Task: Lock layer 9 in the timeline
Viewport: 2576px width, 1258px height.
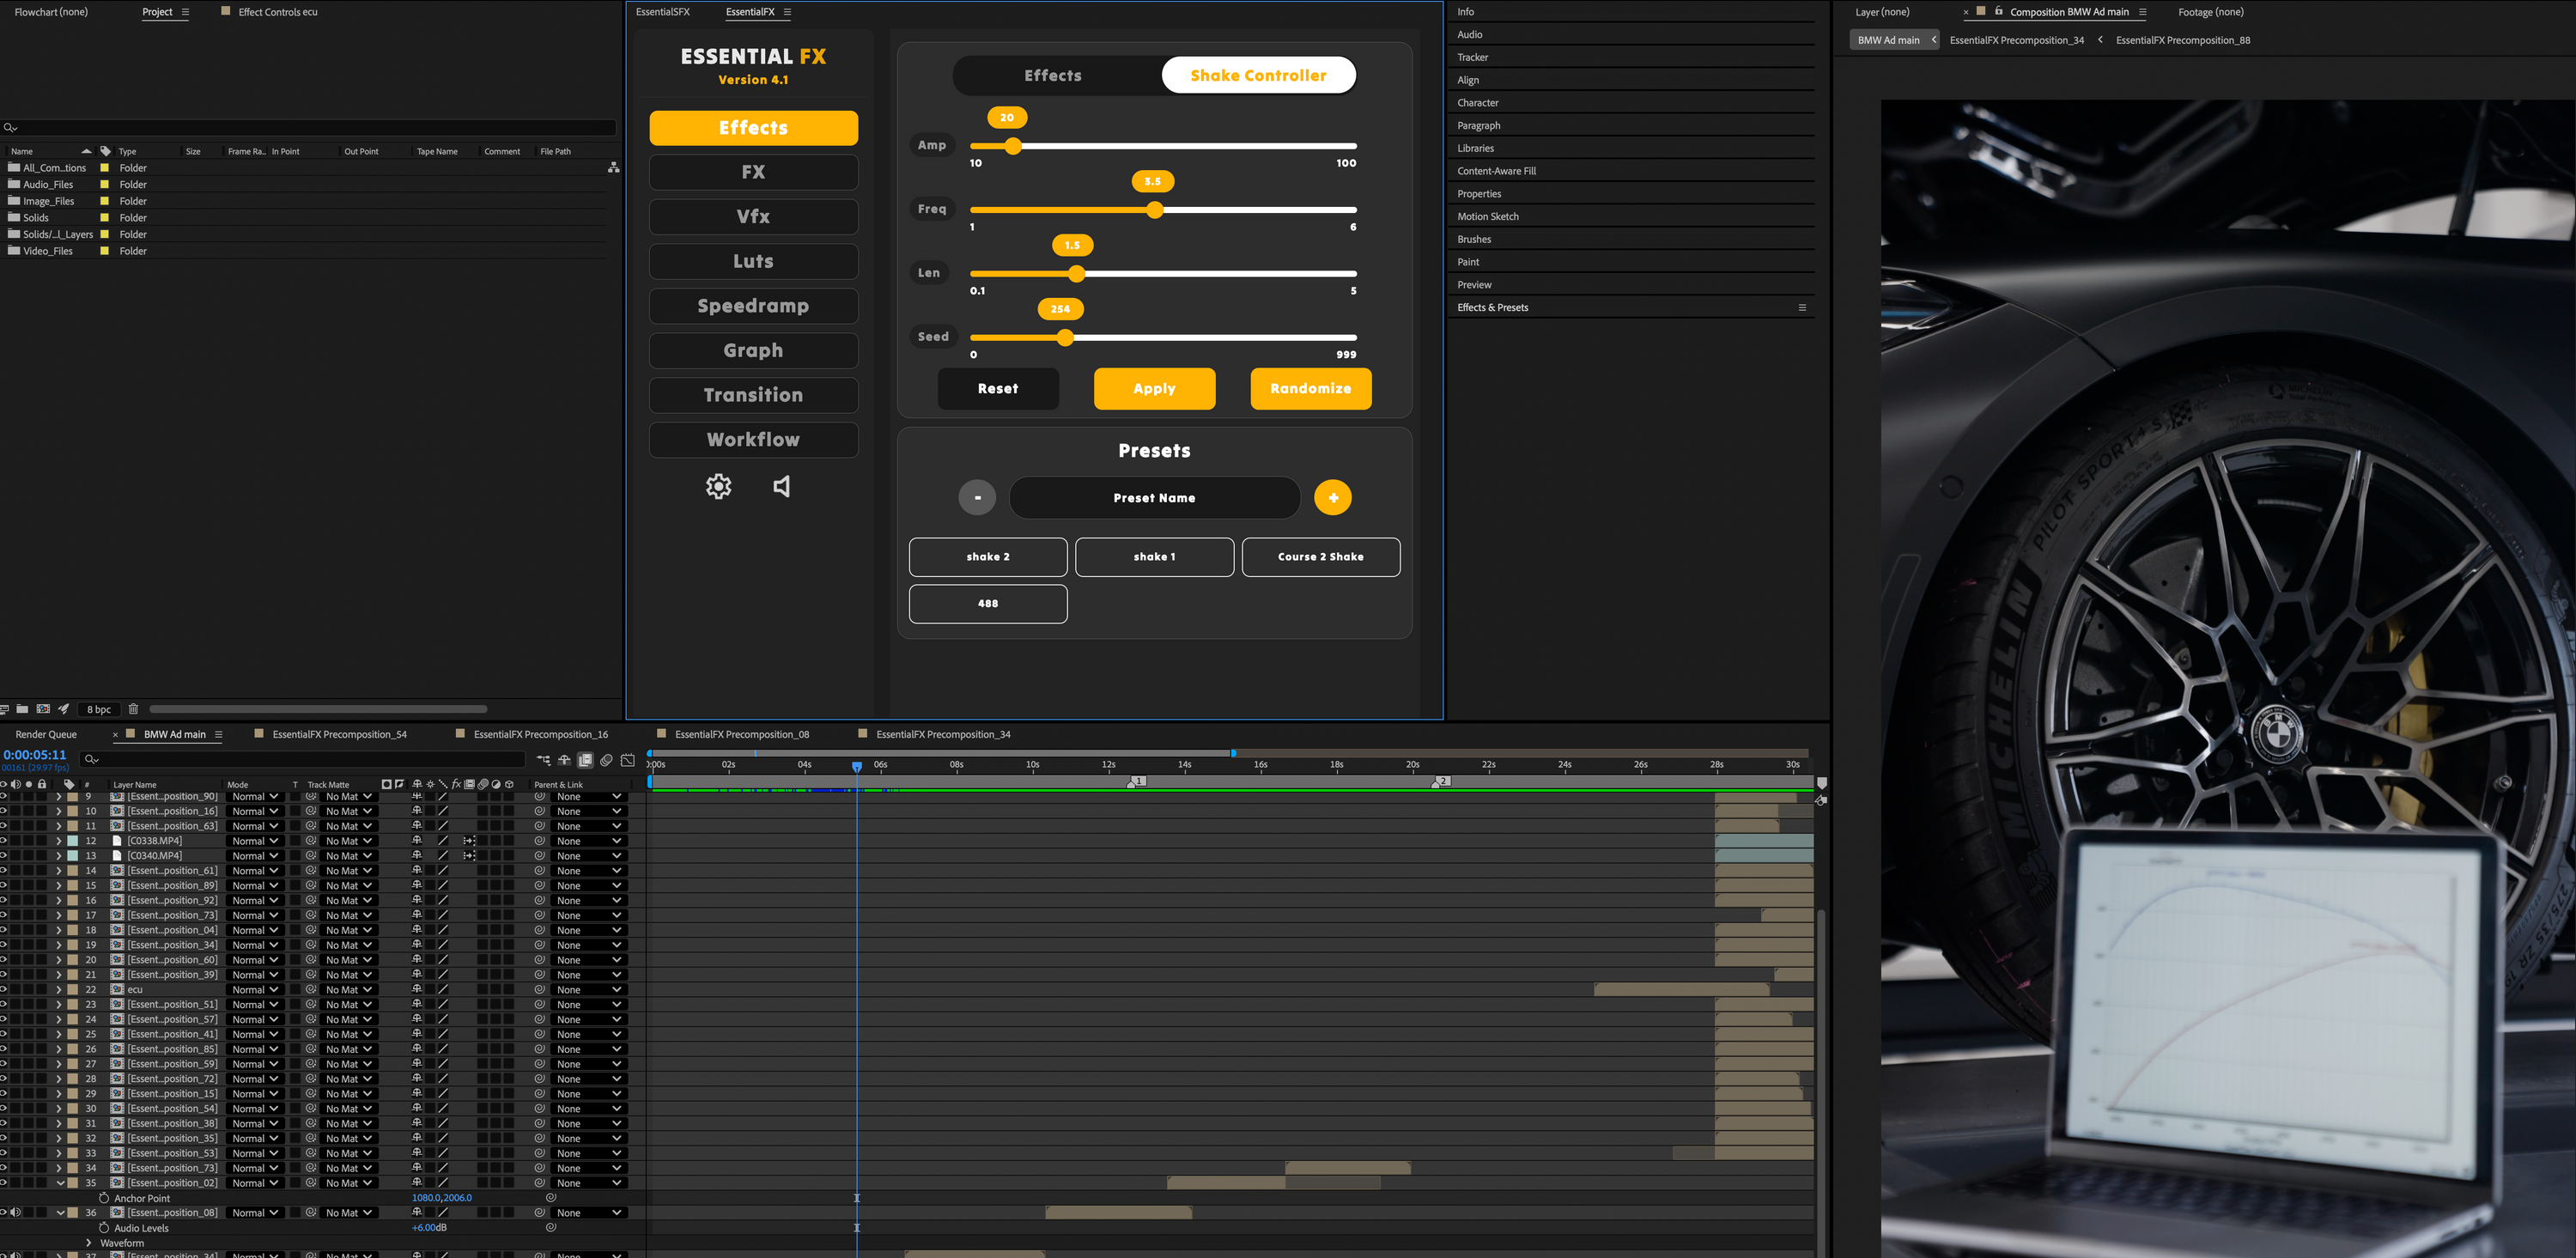Action: pos(42,797)
